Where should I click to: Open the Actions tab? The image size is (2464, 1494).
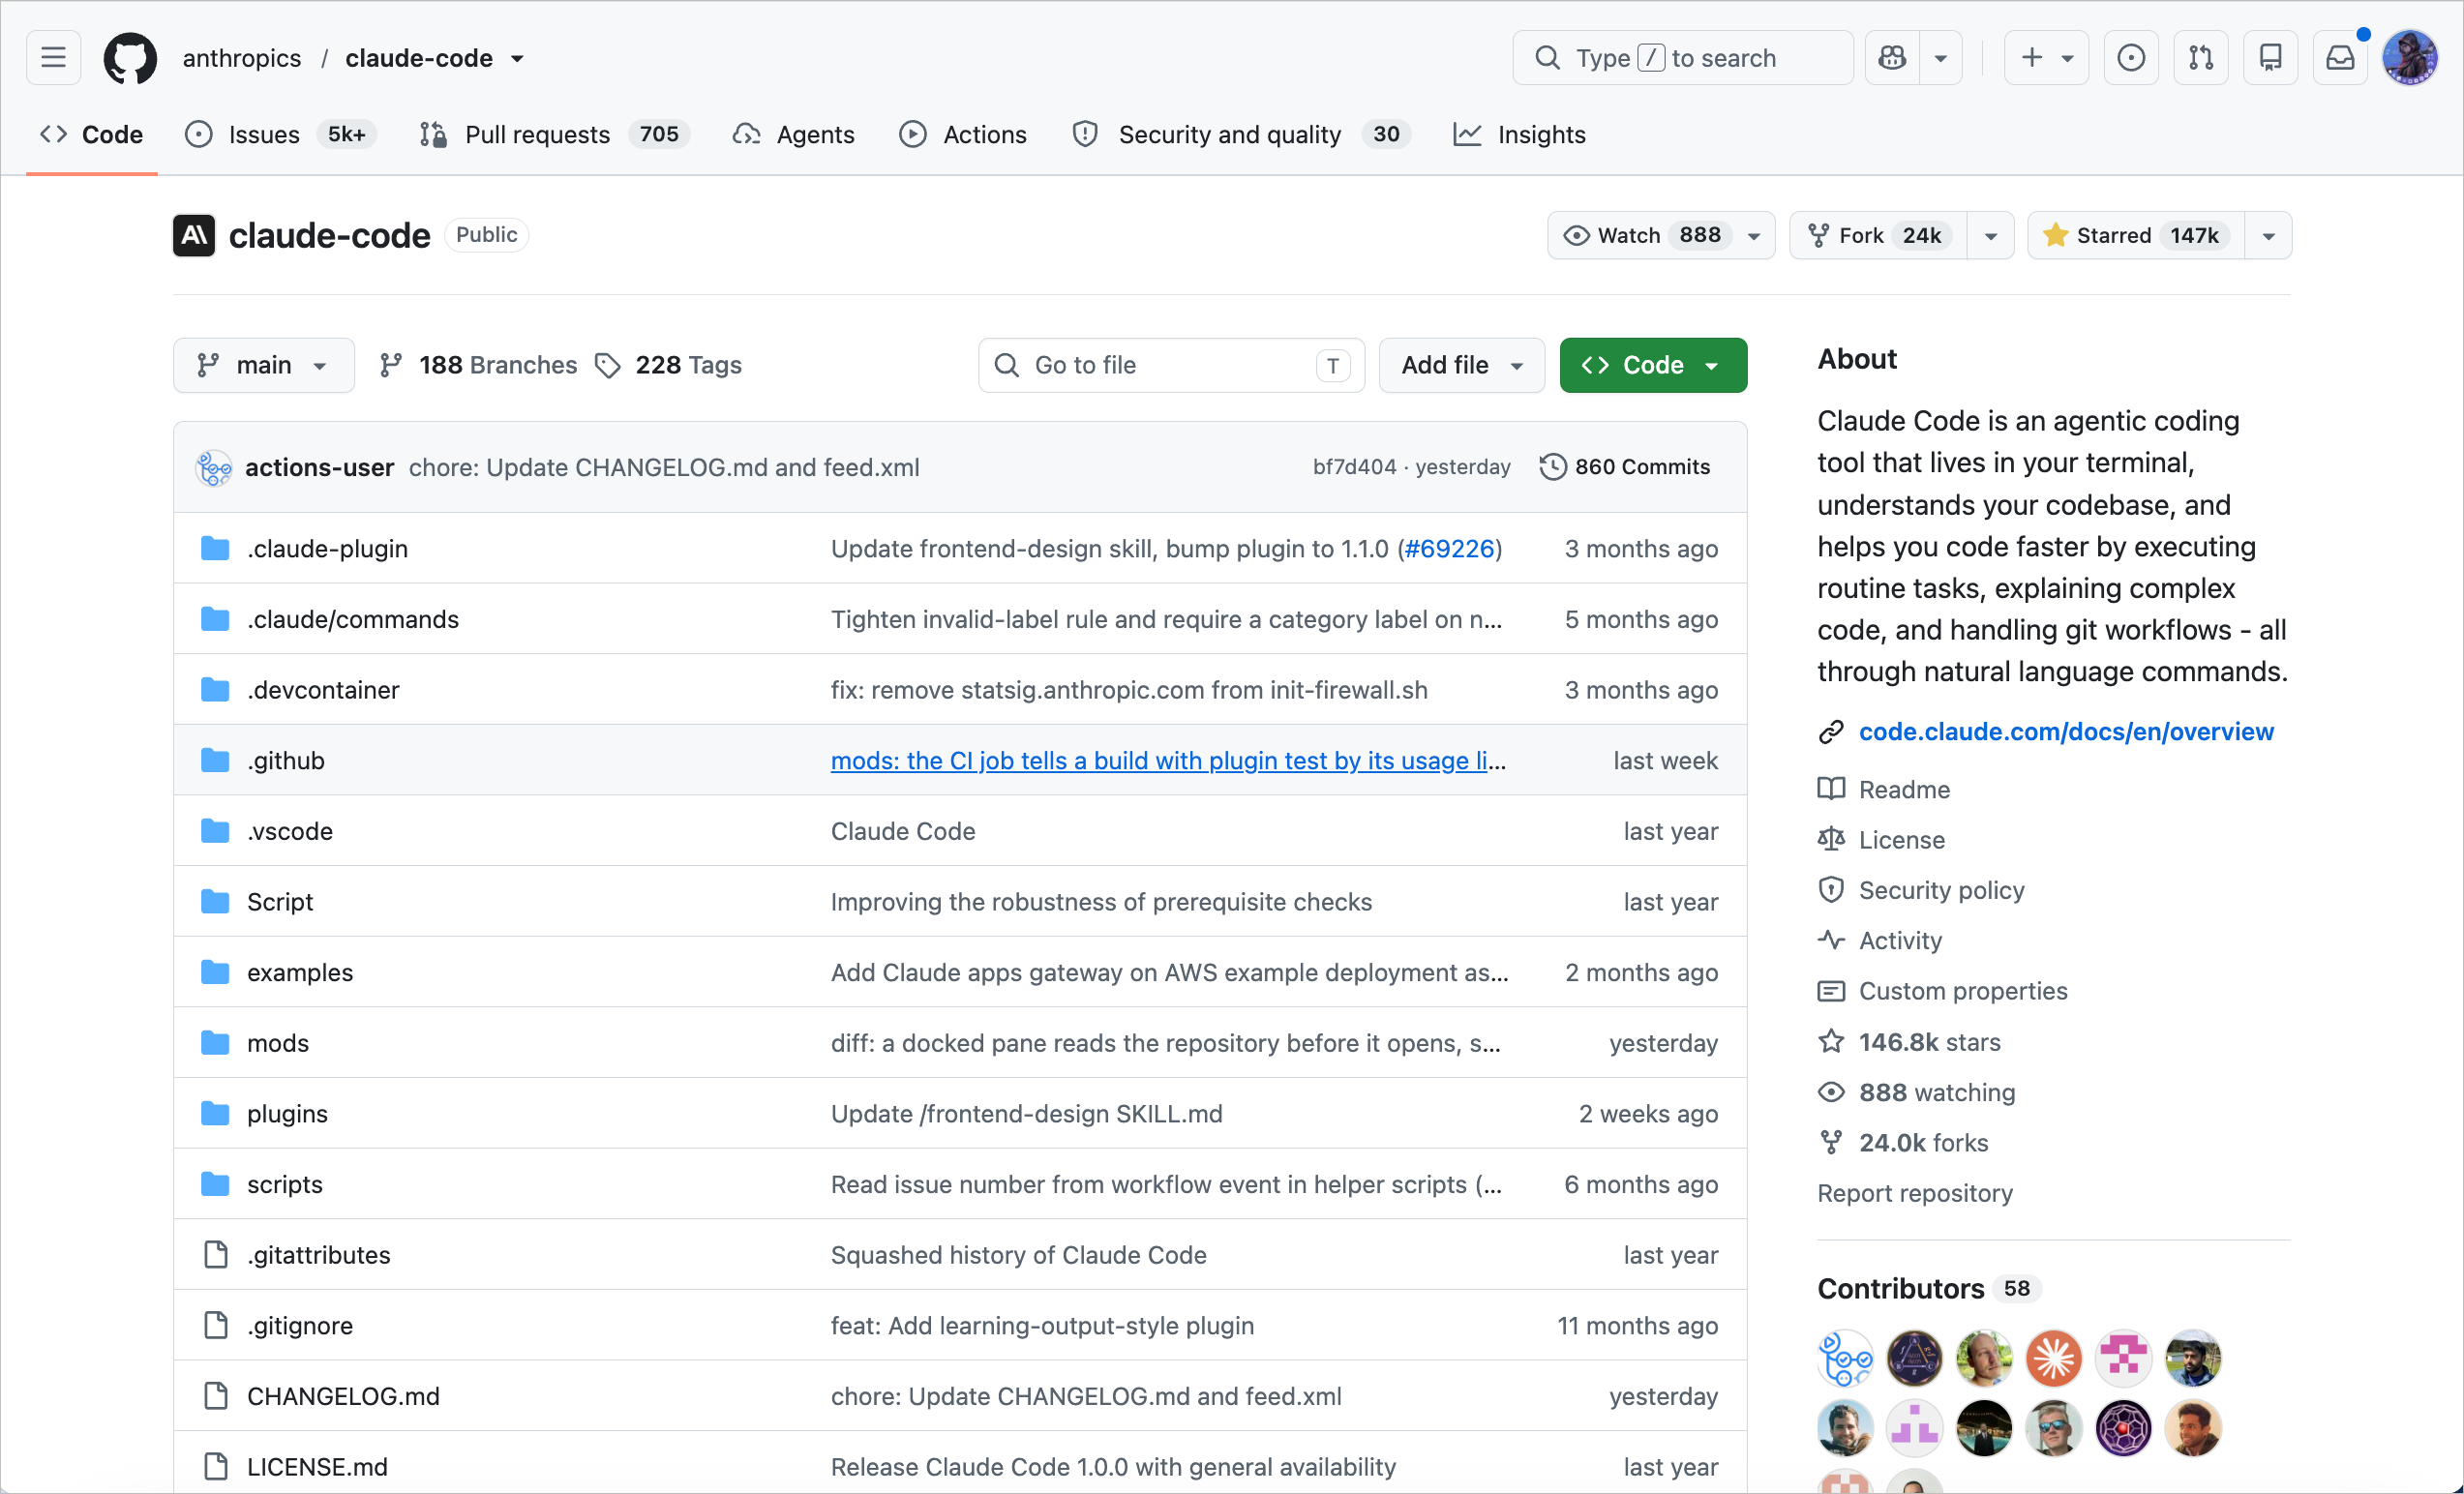[x=963, y=134]
